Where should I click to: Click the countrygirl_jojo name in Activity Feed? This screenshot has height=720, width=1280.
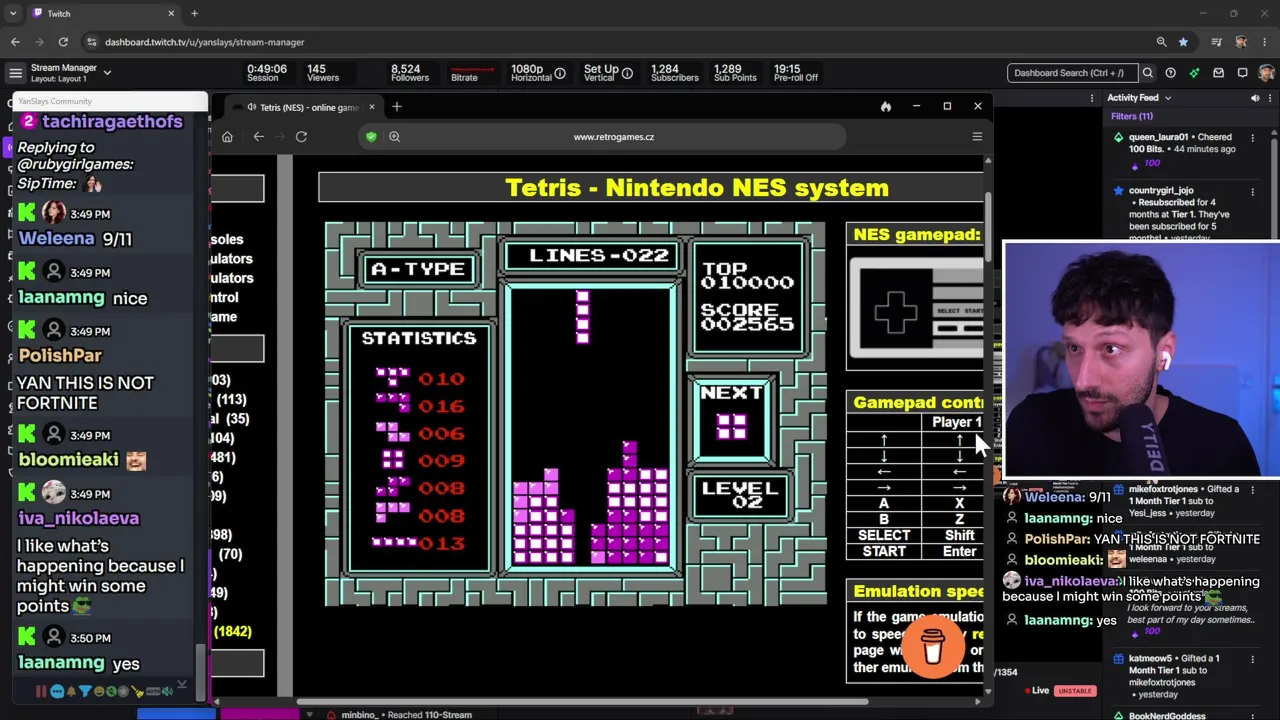click(1161, 191)
